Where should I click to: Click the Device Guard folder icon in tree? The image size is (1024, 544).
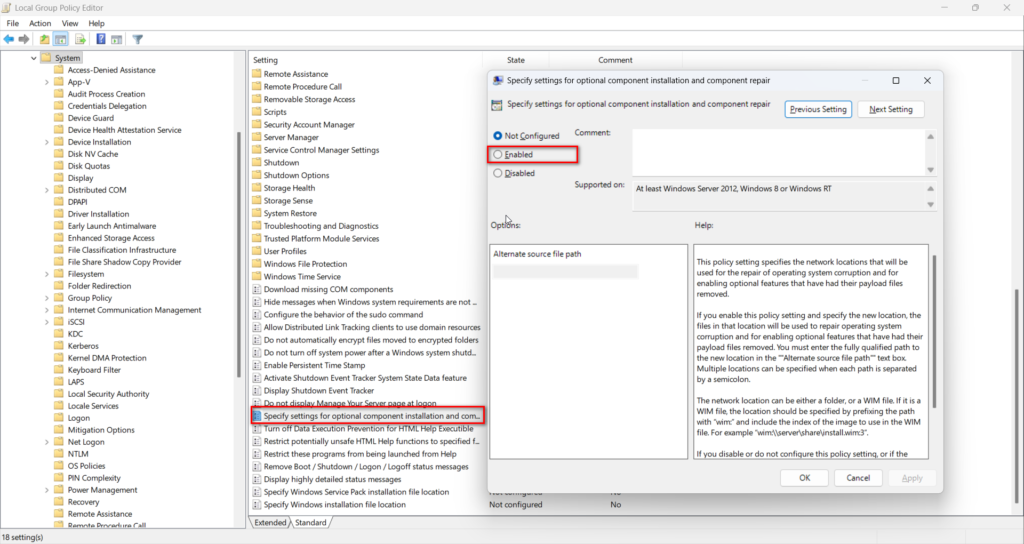pyautogui.click(x=59, y=118)
